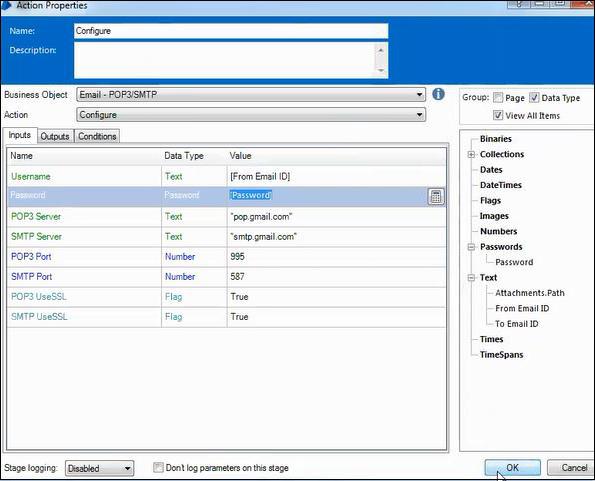Click the Description scrollbar down arrow
This screenshot has width=595, height=481.
pos(381,71)
